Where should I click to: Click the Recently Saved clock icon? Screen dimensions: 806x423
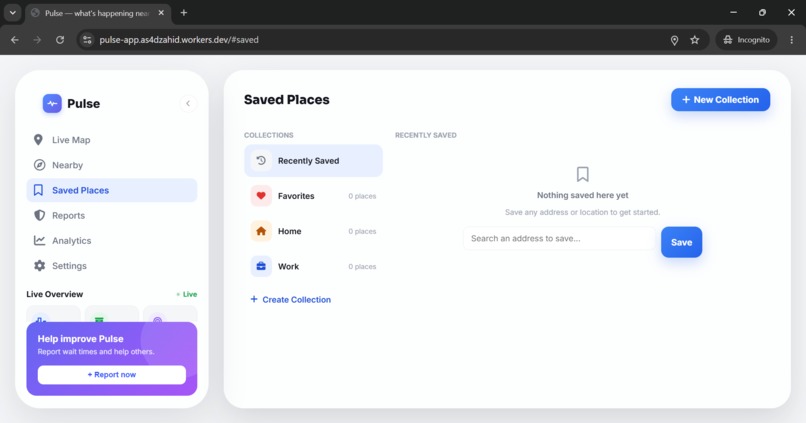click(261, 161)
